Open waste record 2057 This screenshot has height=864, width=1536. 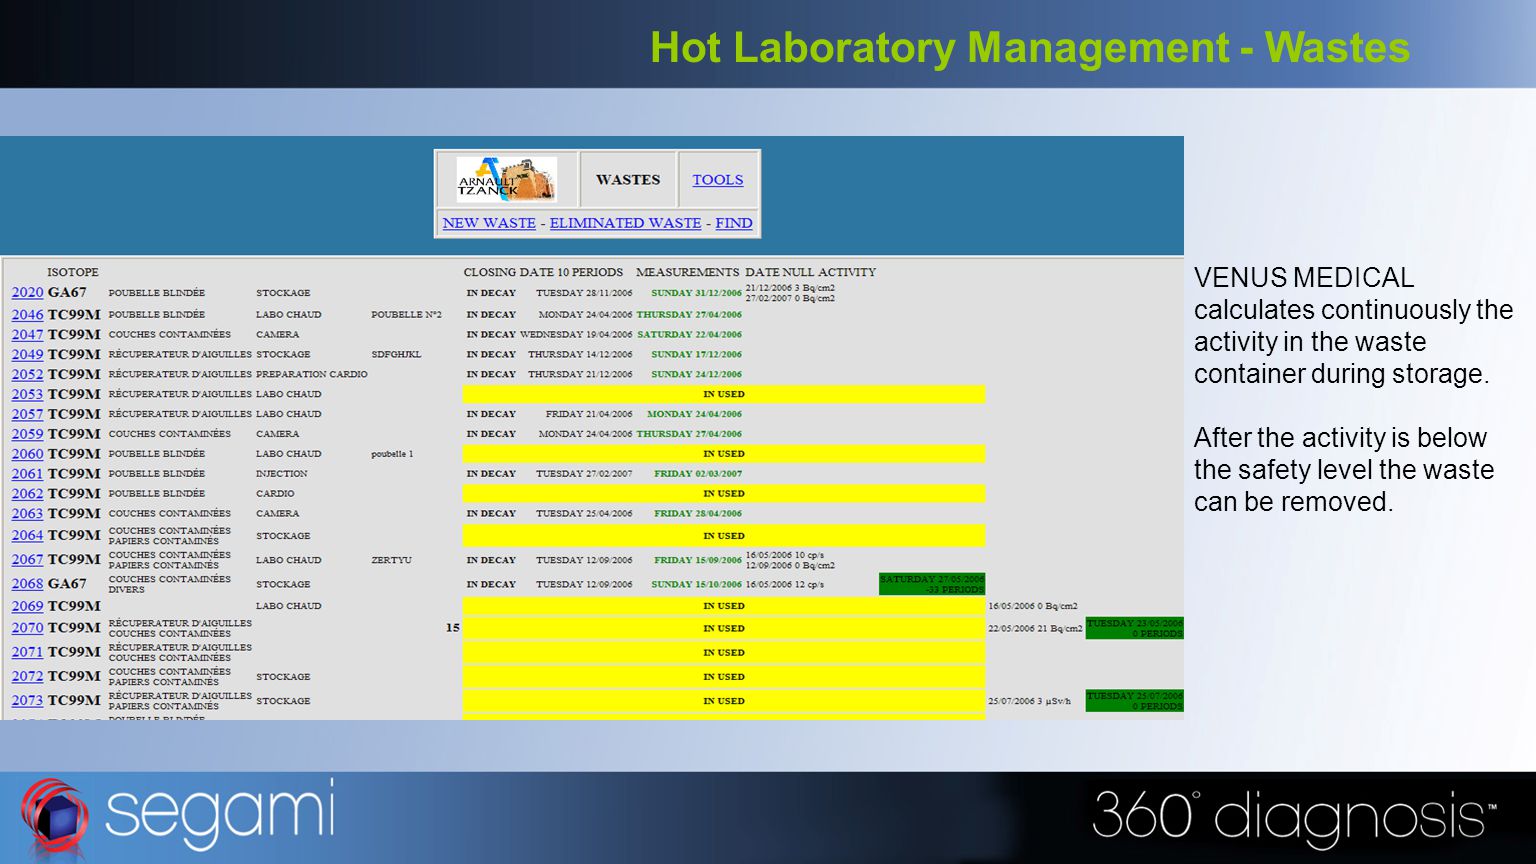click(27, 415)
